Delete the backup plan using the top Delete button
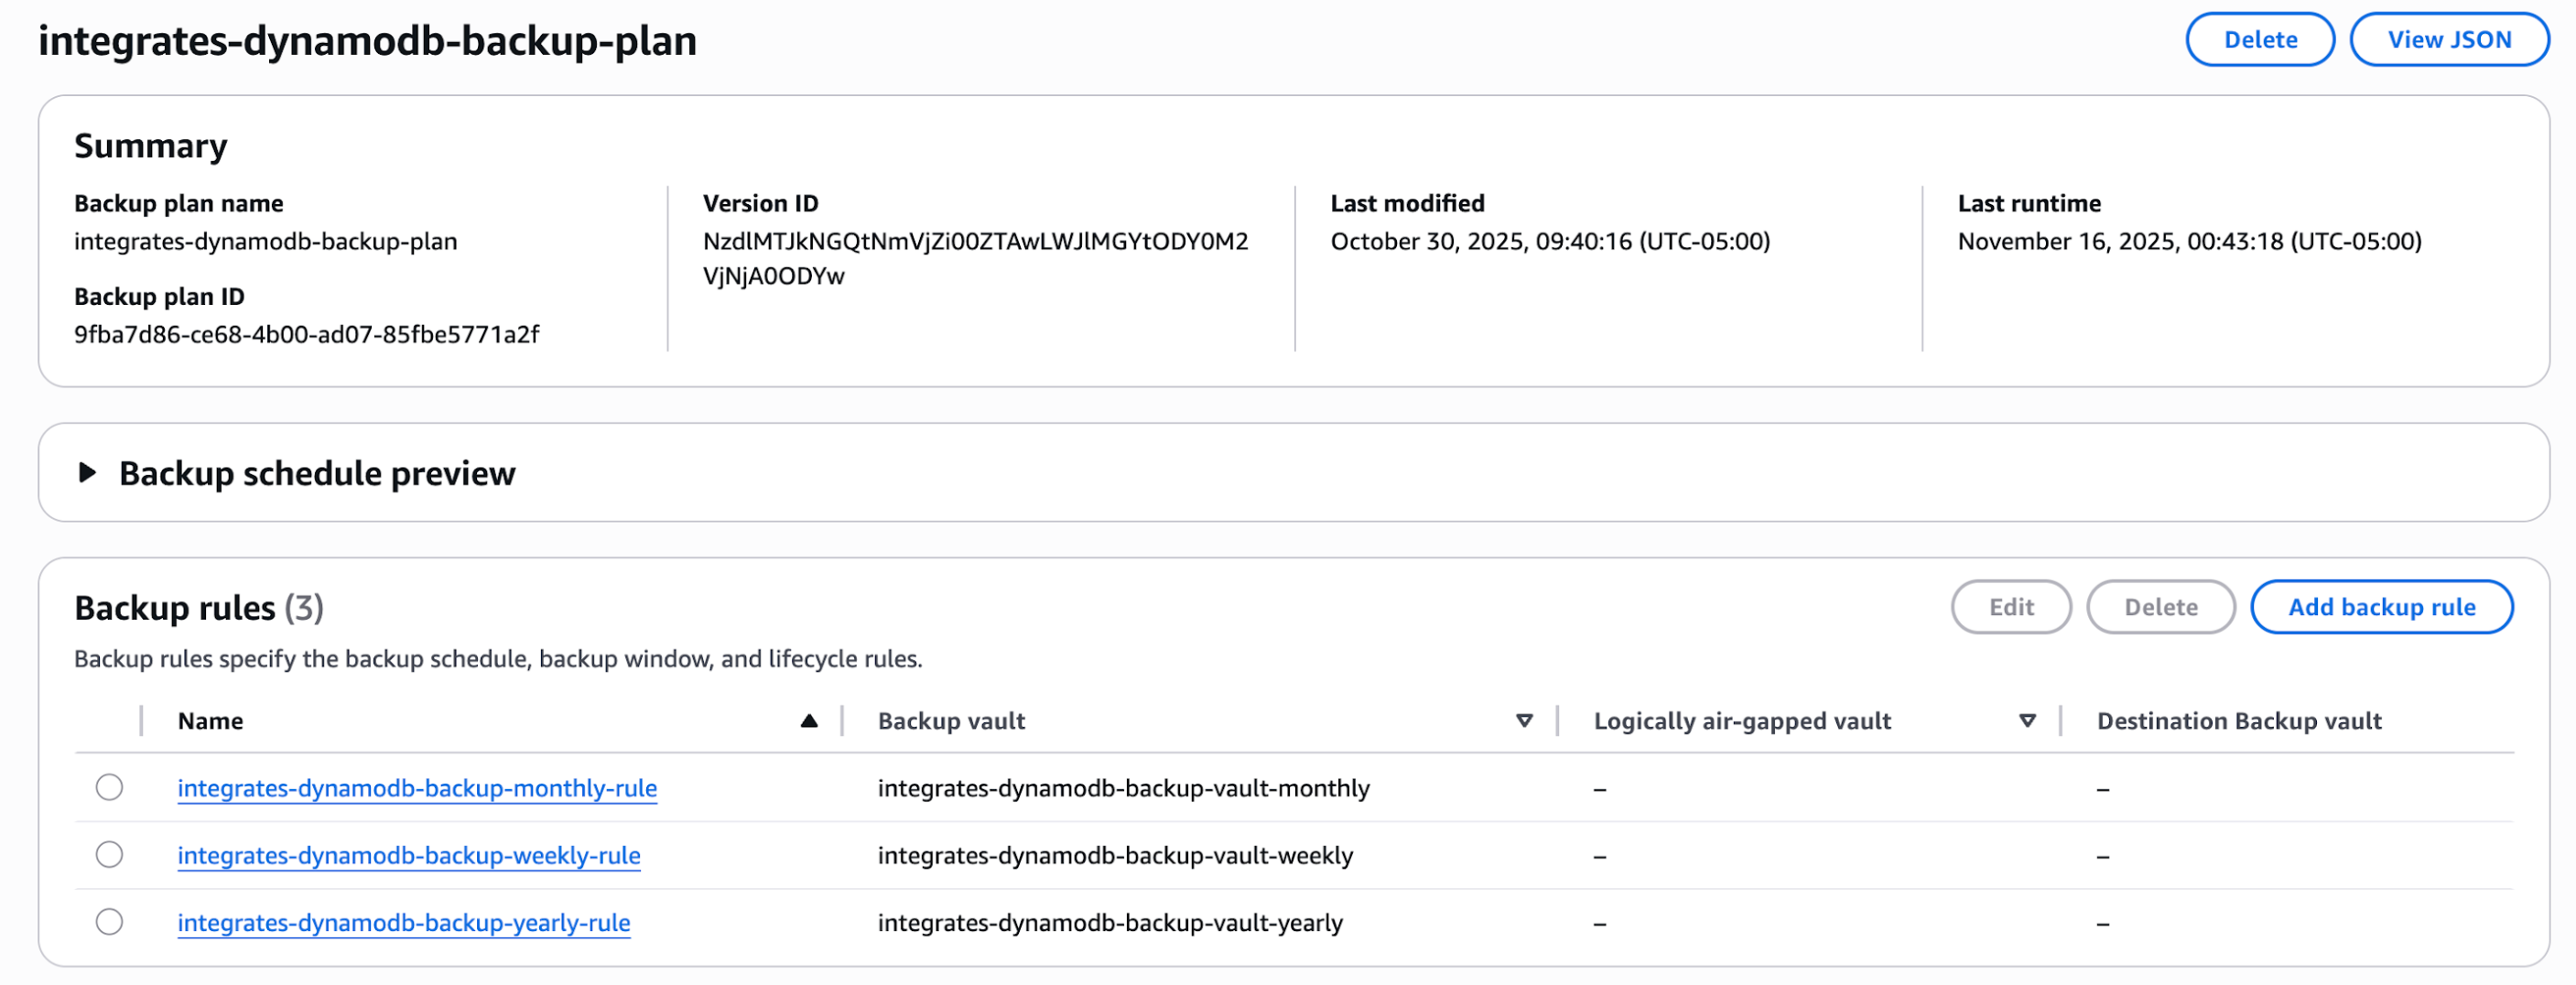Image resolution: width=2576 pixels, height=985 pixels. pos(2259,40)
